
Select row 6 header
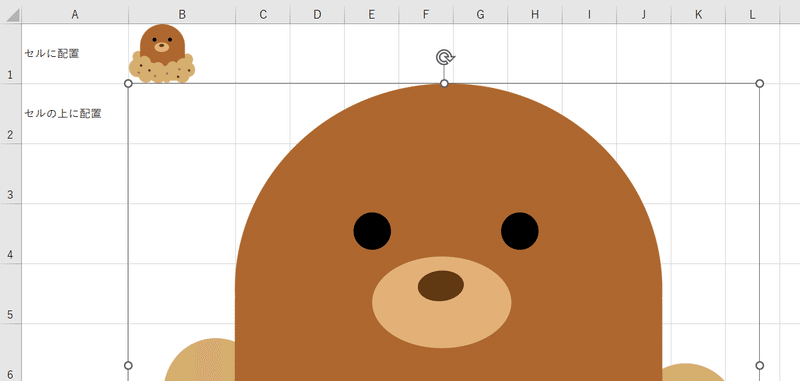(x=11, y=352)
